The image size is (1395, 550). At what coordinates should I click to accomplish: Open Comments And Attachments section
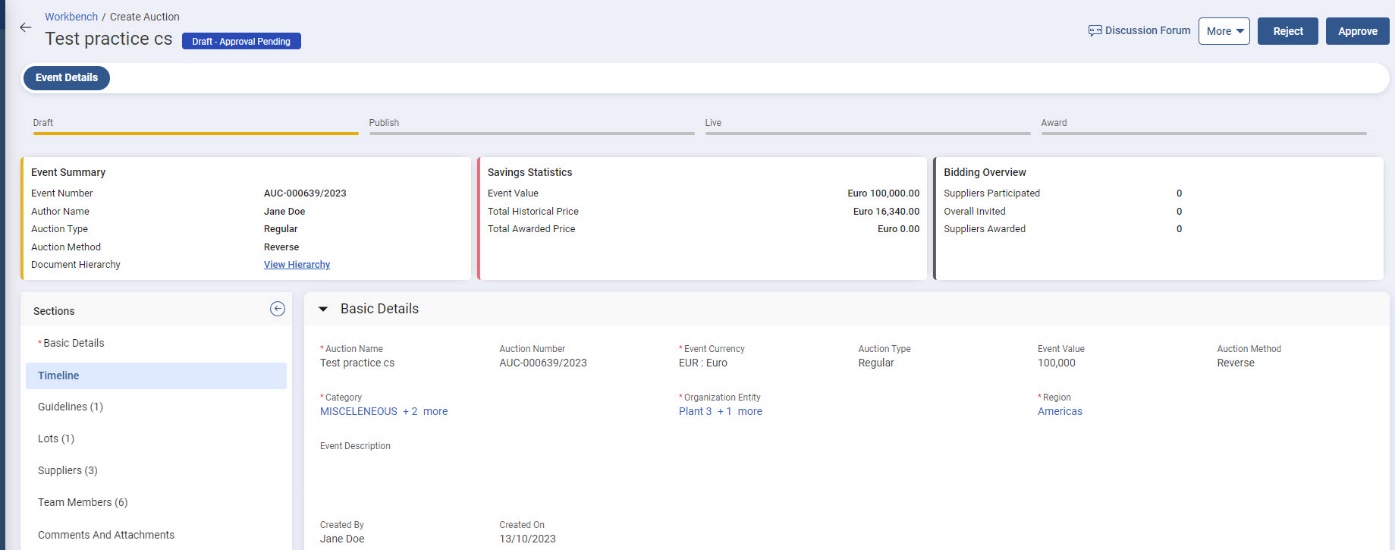pyautogui.click(x=106, y=535)
